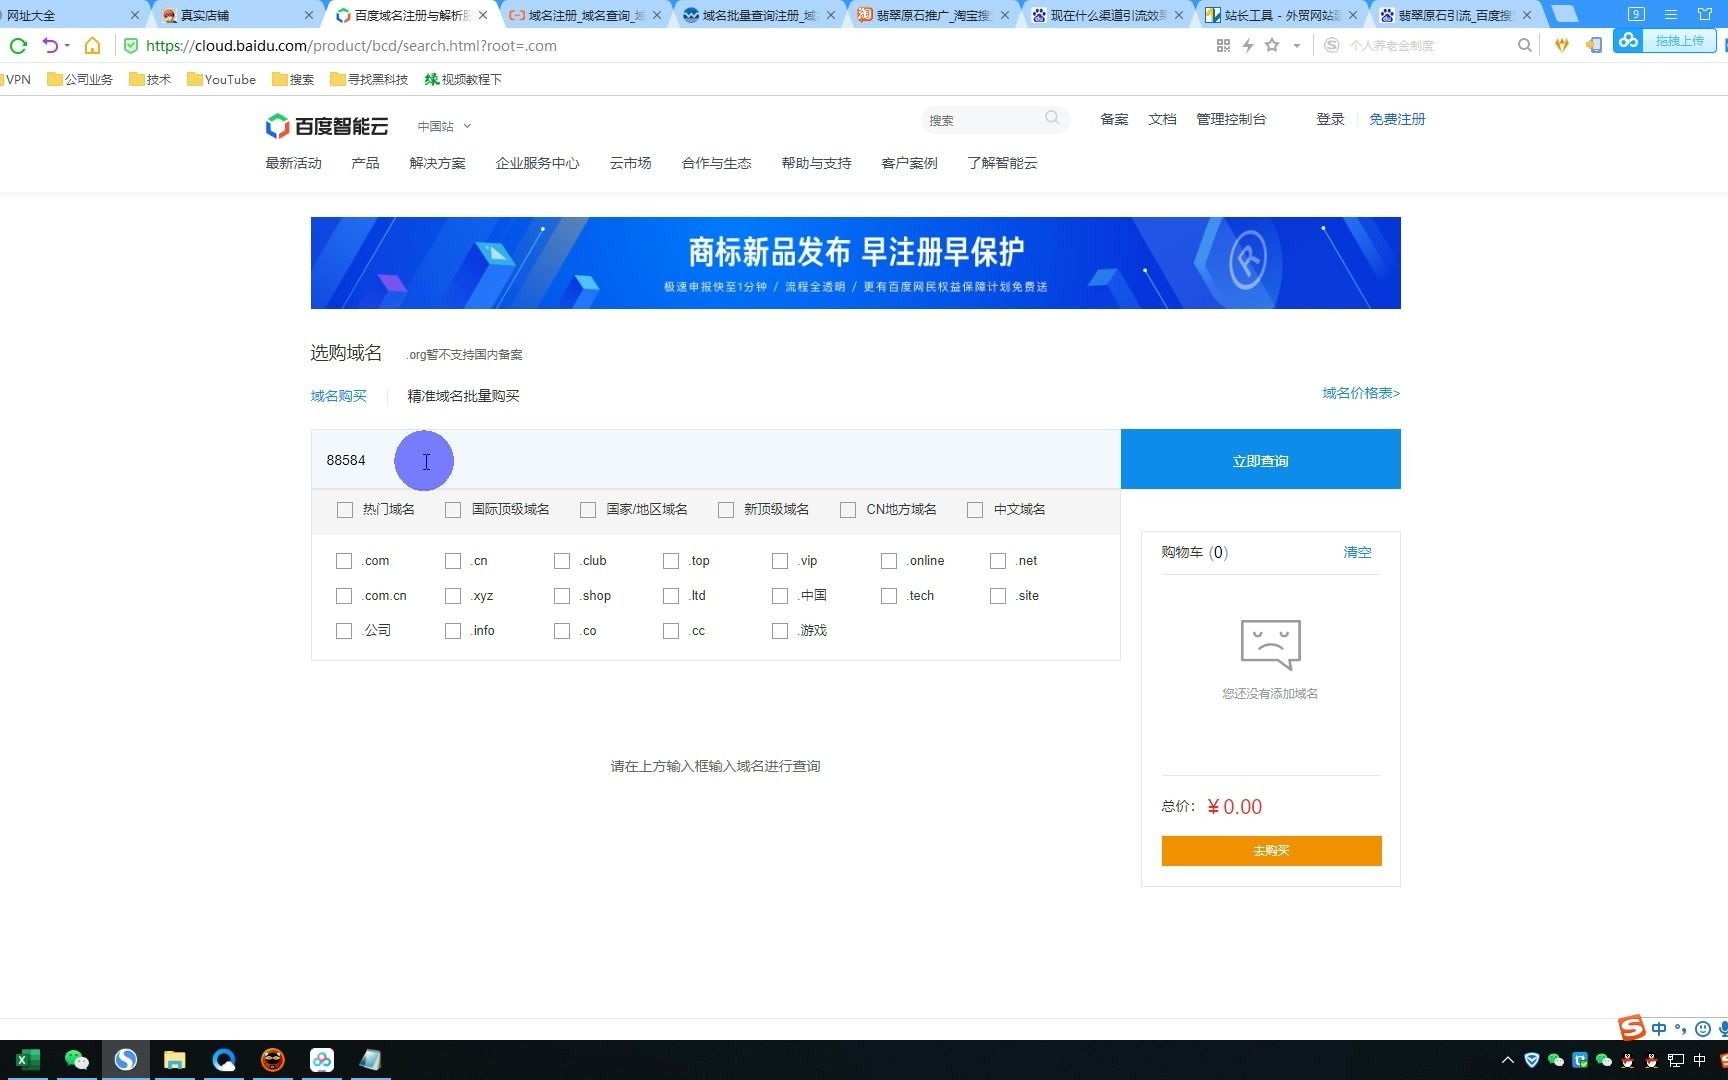This screenshot has height=1080, width=1728.
Task: Open the blue Q app in taskbar
Action: 223,1060
